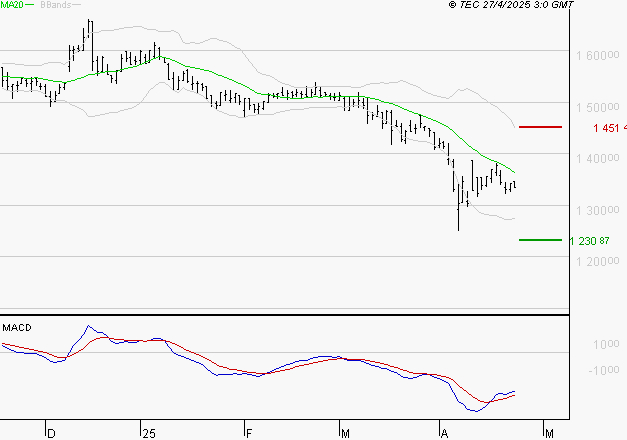Click the F month marker on time axis
Viewport: 627px width, 440px height.
pos(247,433)
